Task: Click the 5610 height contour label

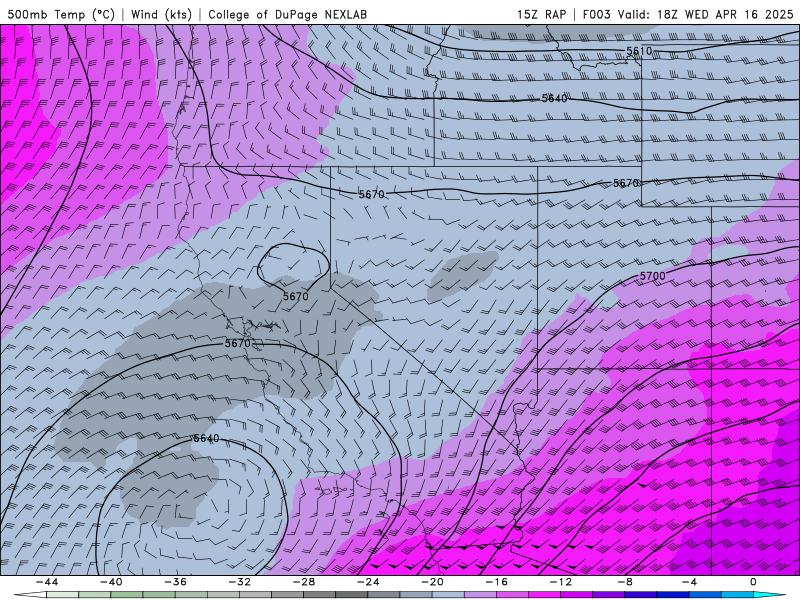Action: click(x=639, y=51)
